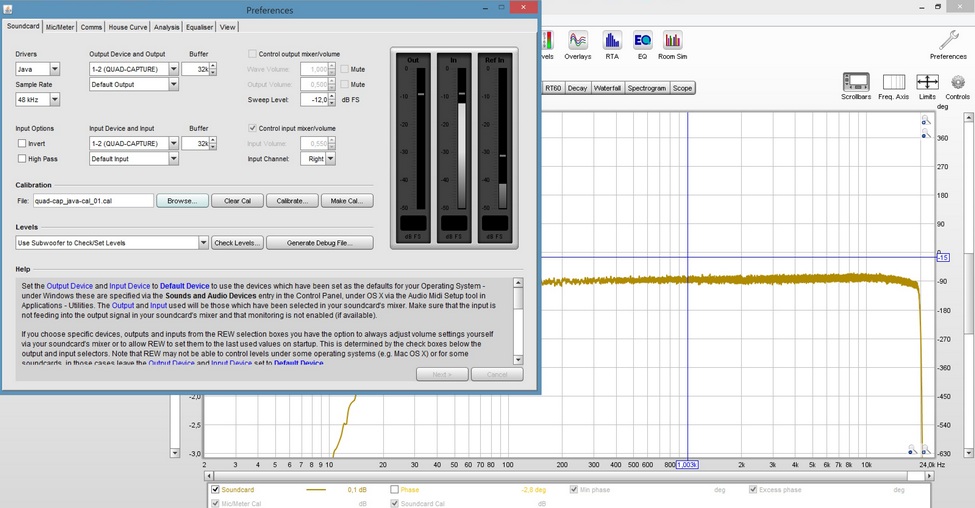975x508 pixels.
Task: Open the Scope graph tab
Action: click(682, 88)
